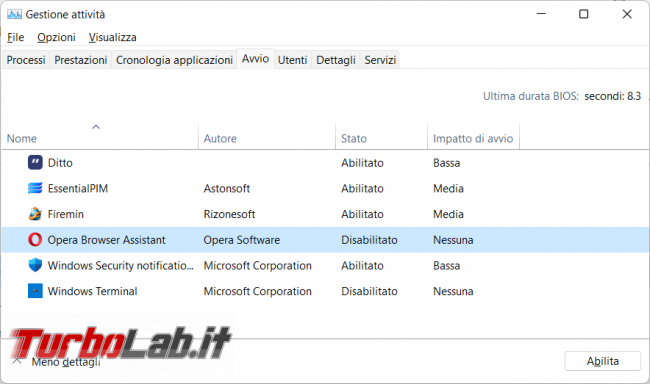650x384 pixels.
Task: Sort the list by the Stato column
Action: [354, 139]
